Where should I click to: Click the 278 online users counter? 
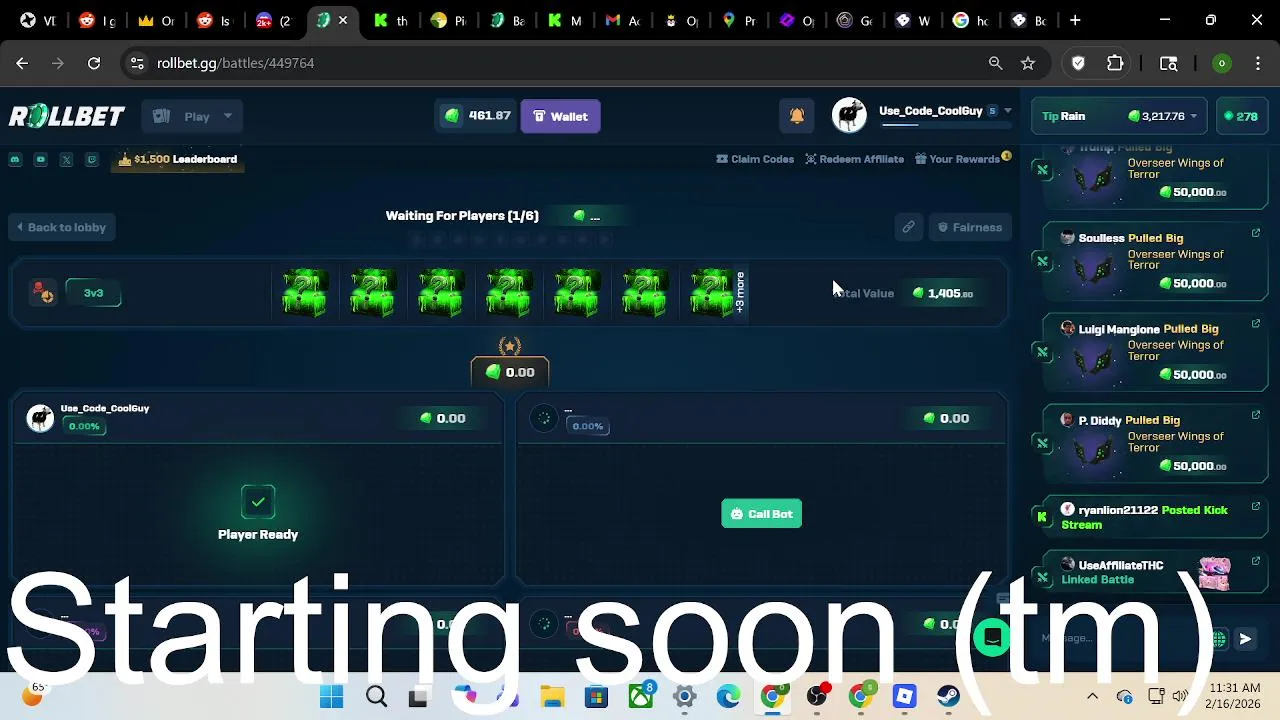point(1241,116)
